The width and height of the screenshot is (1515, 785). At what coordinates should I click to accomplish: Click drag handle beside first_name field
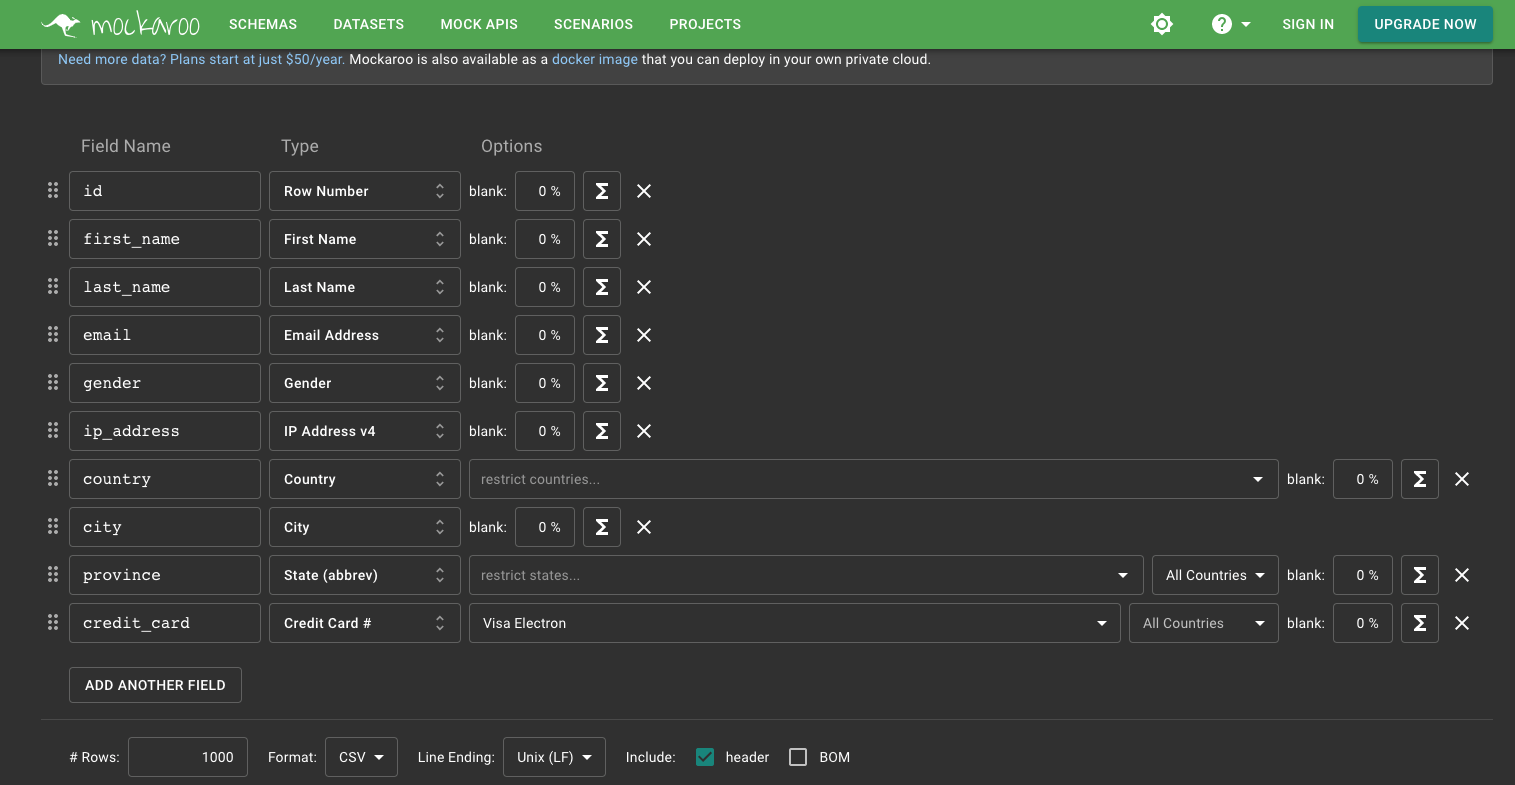click(x=53, y=239)
